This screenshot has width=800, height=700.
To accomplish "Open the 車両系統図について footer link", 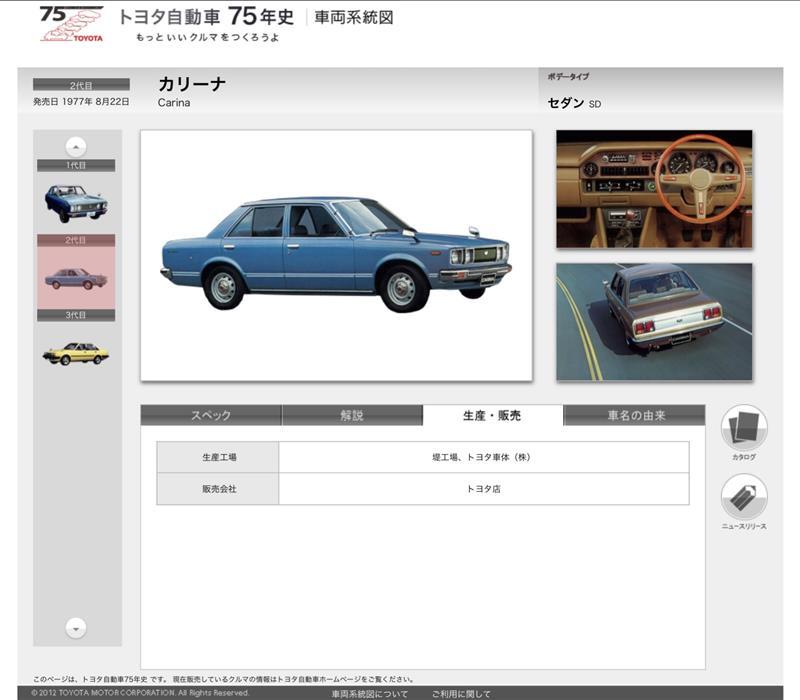I will (370, 694).
